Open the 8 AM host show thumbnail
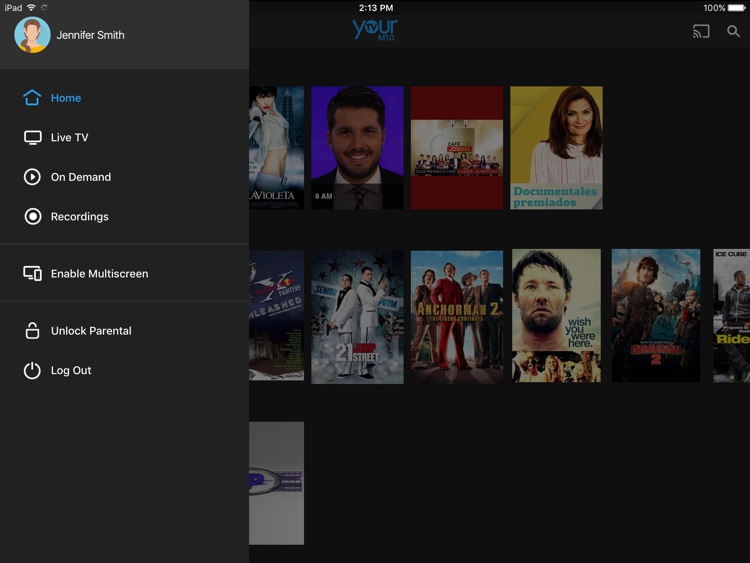This screenshot has height=563, width=750. pyautogui.click(x=357, y=148)
